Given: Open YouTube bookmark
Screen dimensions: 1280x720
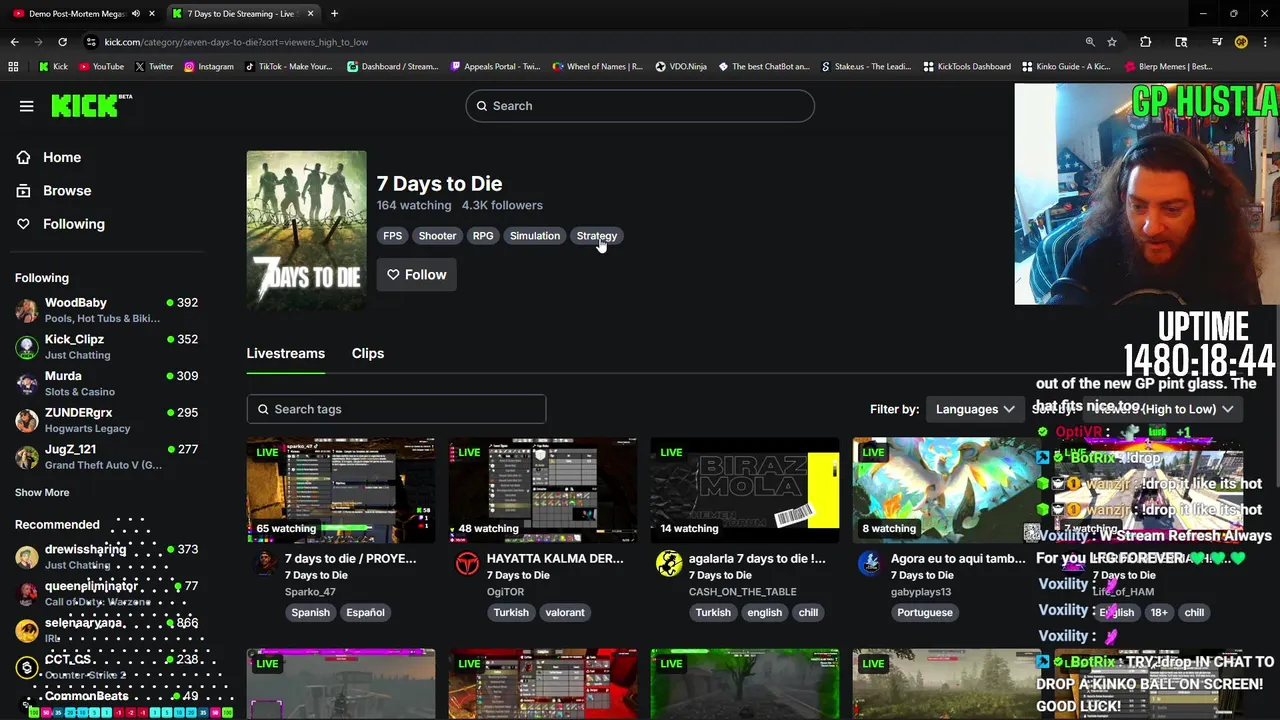Looking at the screenshot, I should (101, 67).
